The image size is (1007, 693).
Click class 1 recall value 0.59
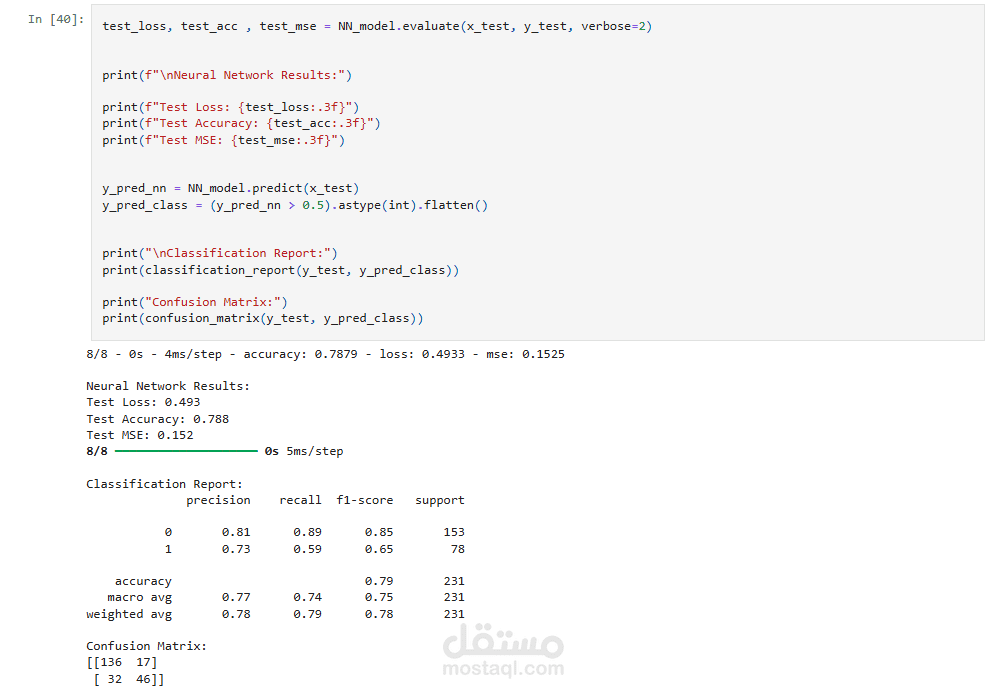(308, 549)
